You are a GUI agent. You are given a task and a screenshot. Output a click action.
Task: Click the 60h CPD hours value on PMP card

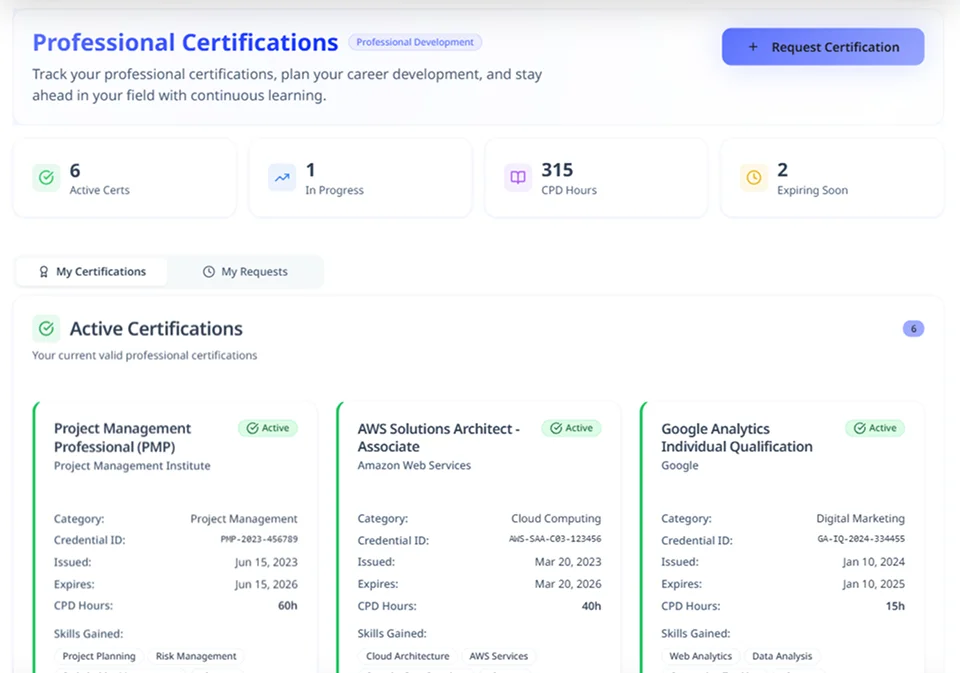(x=288, y=606)
